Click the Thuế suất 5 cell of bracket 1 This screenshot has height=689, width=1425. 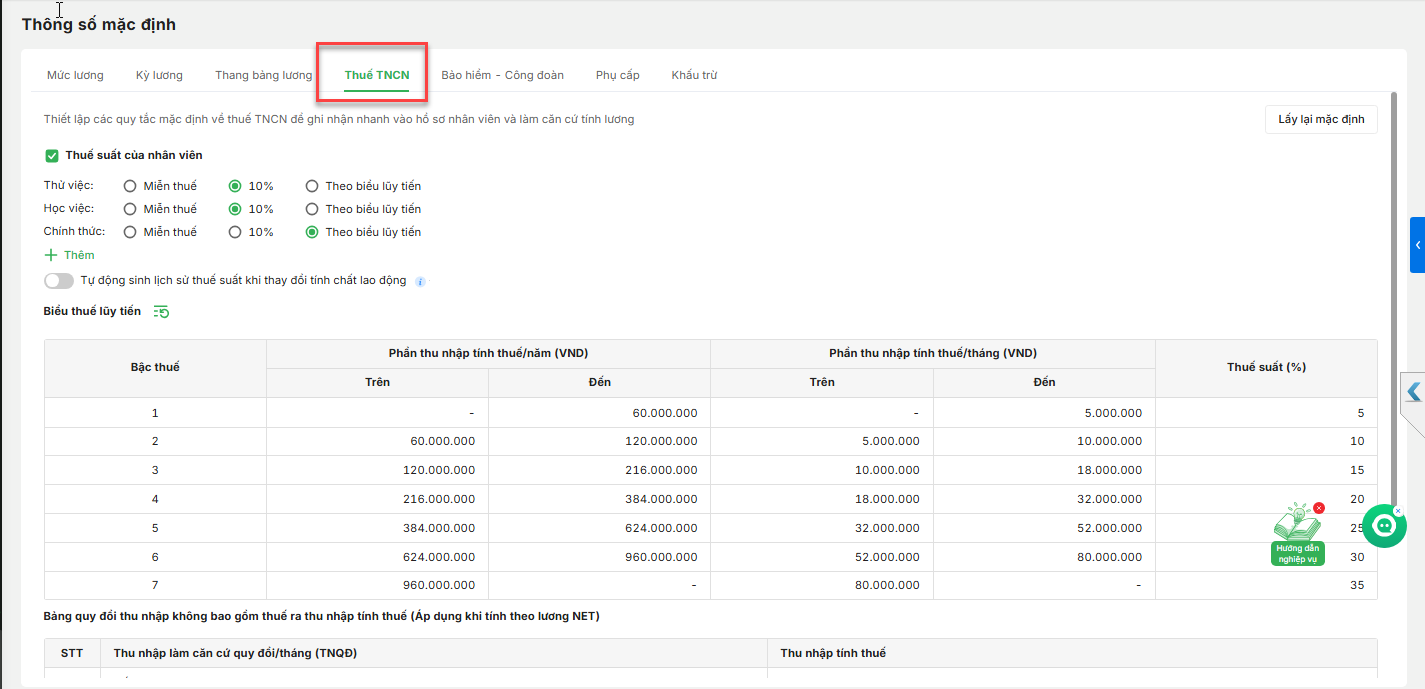pos(1265,413)
